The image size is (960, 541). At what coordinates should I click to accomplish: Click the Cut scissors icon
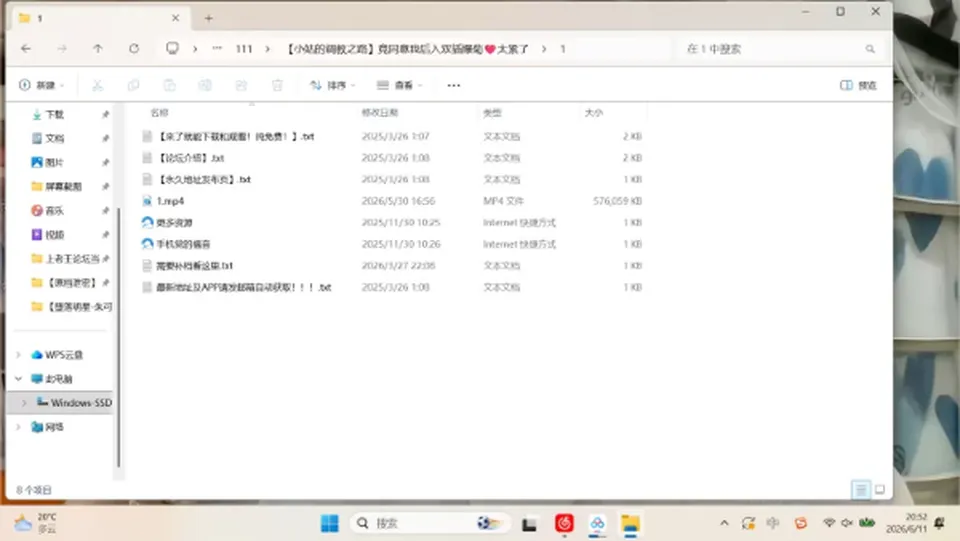coord(97,85)
